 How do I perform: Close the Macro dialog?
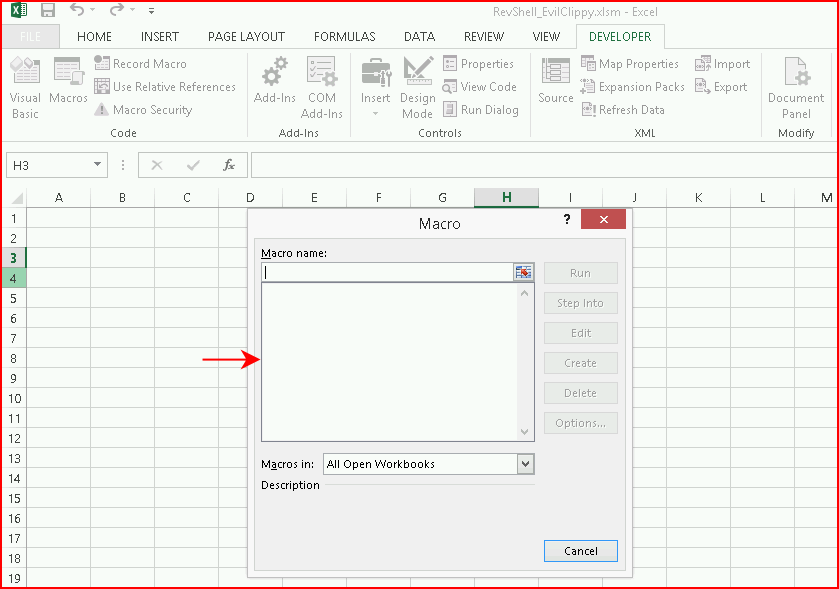point(604,219)
